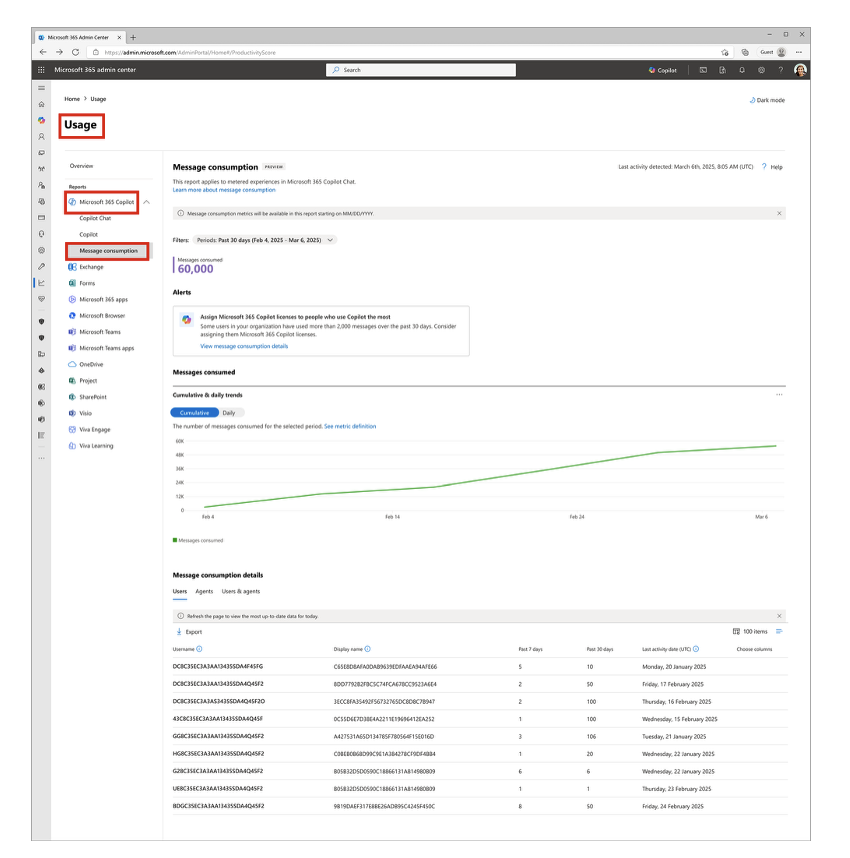Collapse the Microsoft 365 Copilot section chevron
Image resolution: width=850 pixels, height=858 pixels.
(x=147, y=202)
